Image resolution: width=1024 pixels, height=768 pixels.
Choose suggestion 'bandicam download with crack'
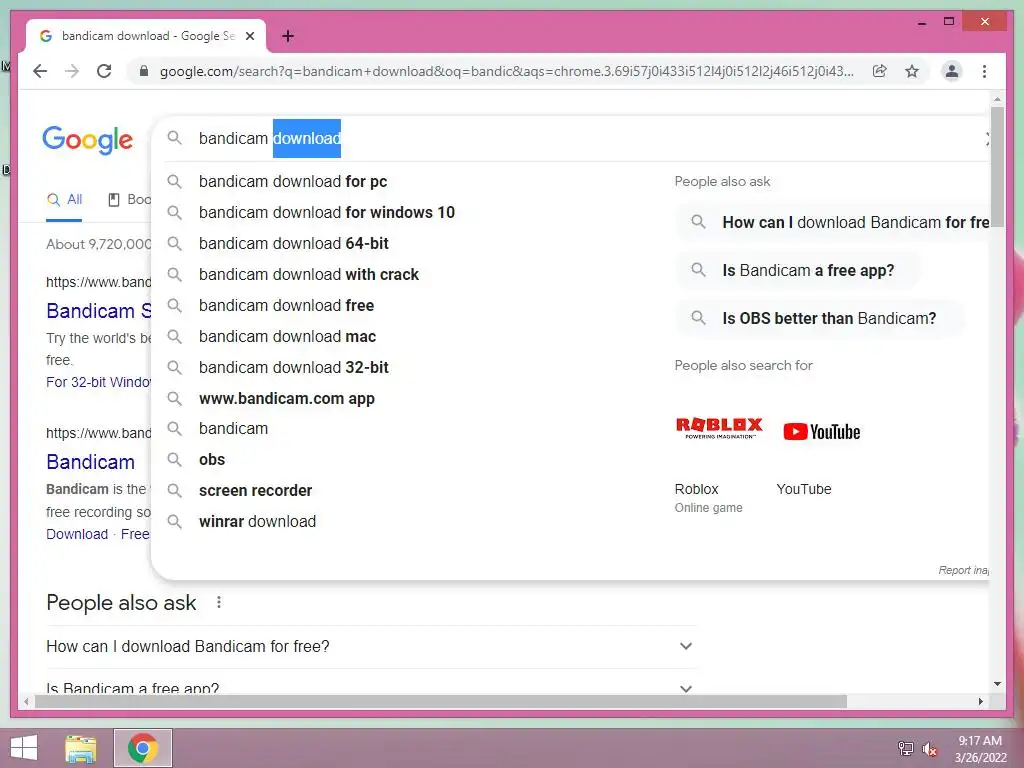pyautogui.click(x=308, y=275)
